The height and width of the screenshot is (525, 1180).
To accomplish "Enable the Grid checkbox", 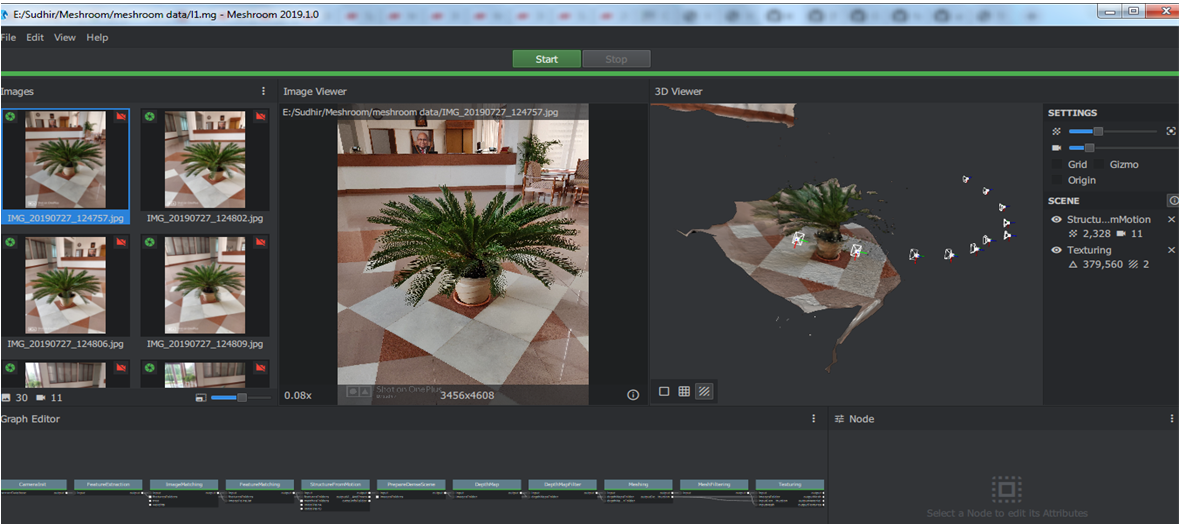I will pyautogui.click(x=1057, y=164).
